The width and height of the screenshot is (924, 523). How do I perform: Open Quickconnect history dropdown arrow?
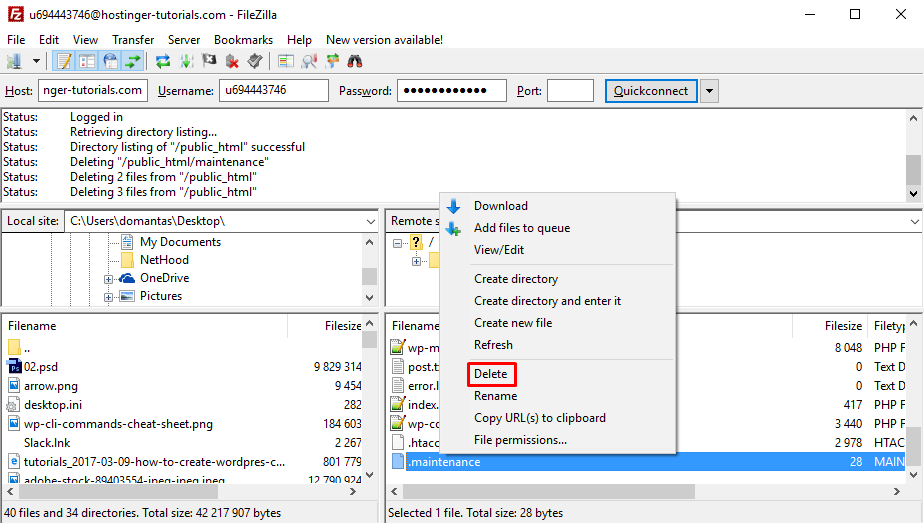click(x=709, y=91)
